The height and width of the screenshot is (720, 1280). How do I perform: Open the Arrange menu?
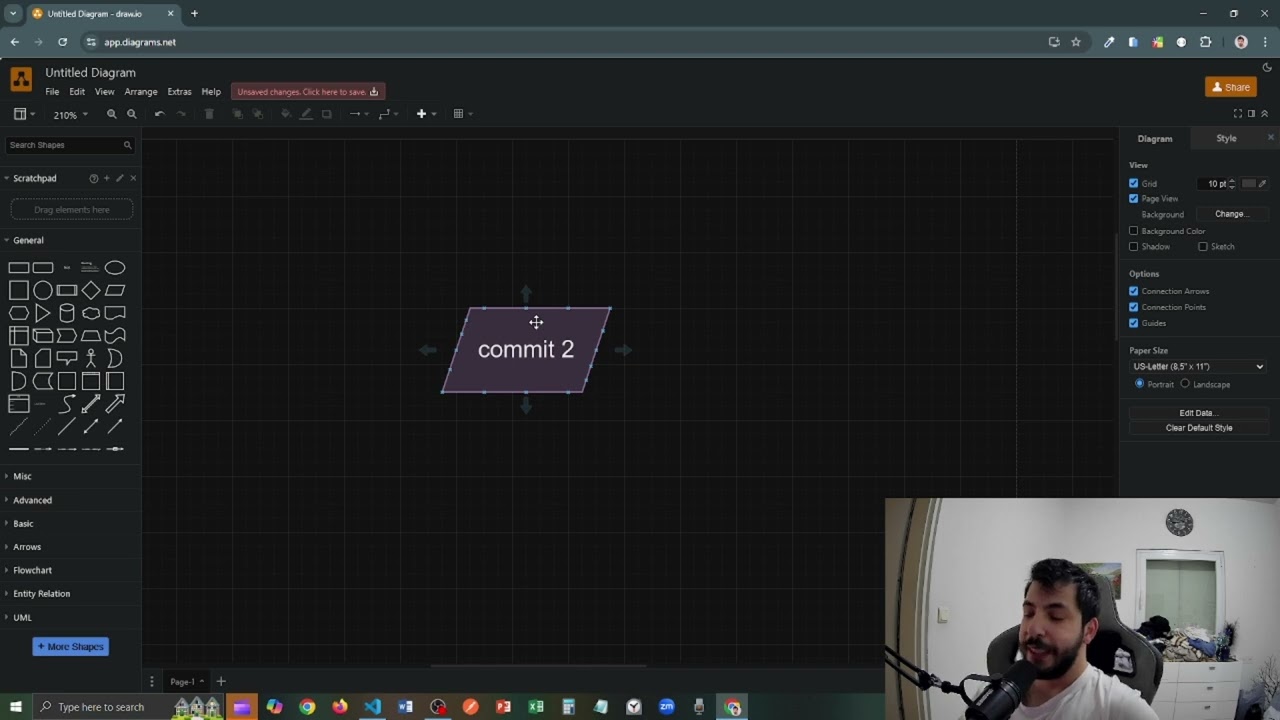click(x=141, y=92)
